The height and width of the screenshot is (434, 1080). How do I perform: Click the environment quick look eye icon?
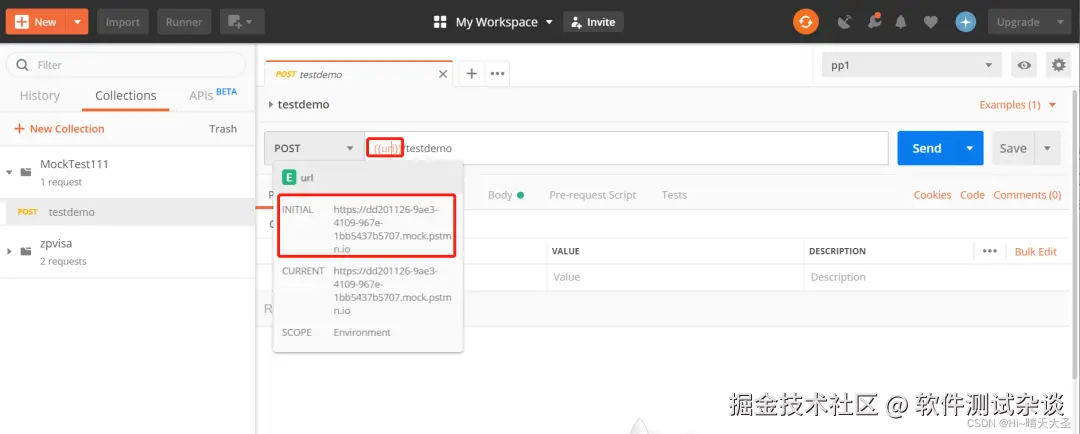pyautogui.click(x=1024, y=65)
